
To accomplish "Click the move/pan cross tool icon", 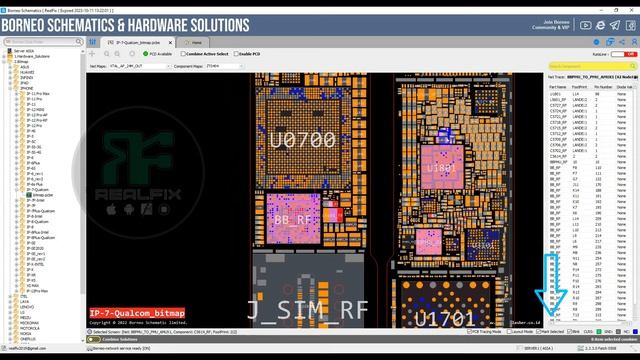I will point(92,53).
